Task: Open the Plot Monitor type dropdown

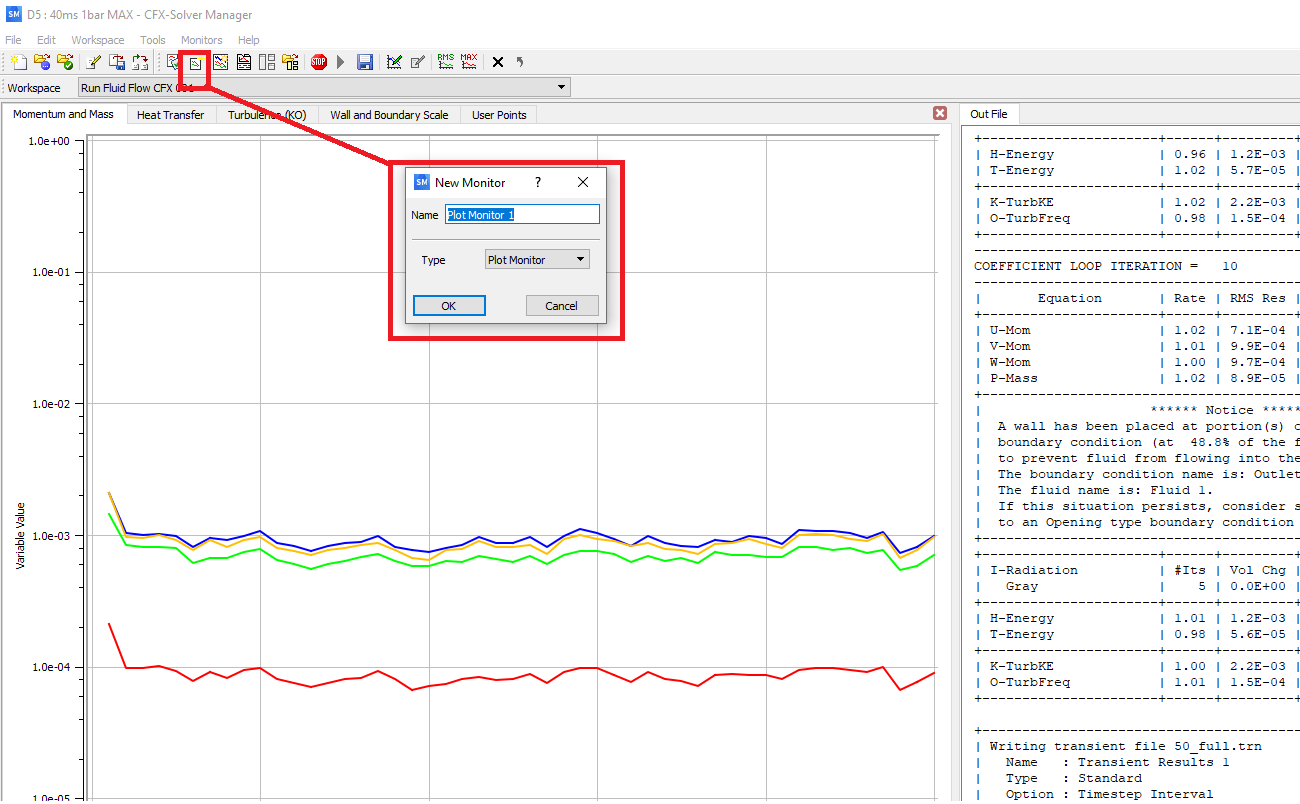Action: [x=536, y=259]
